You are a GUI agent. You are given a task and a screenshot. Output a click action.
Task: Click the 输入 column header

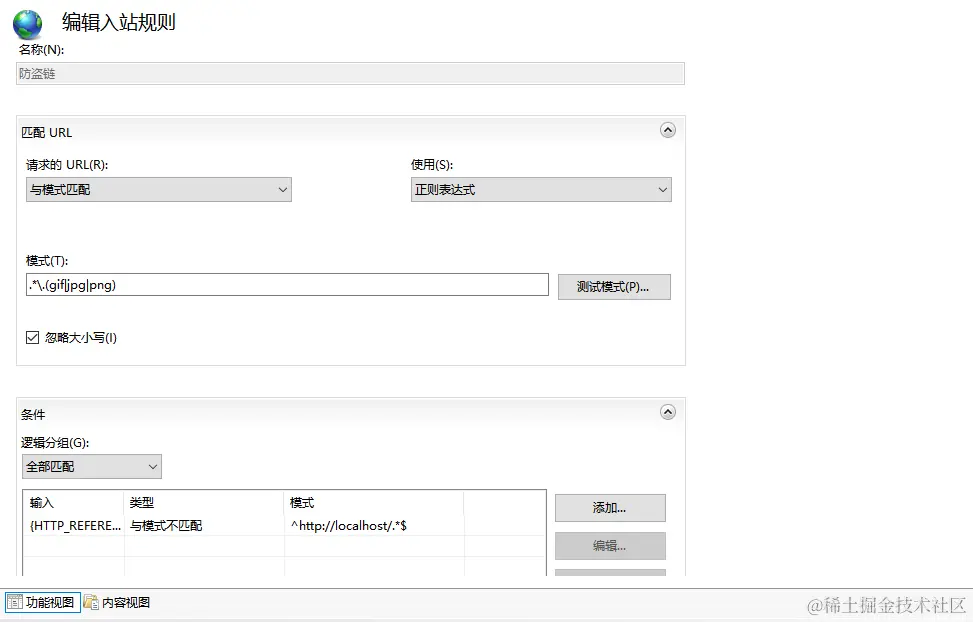point(73,503)
